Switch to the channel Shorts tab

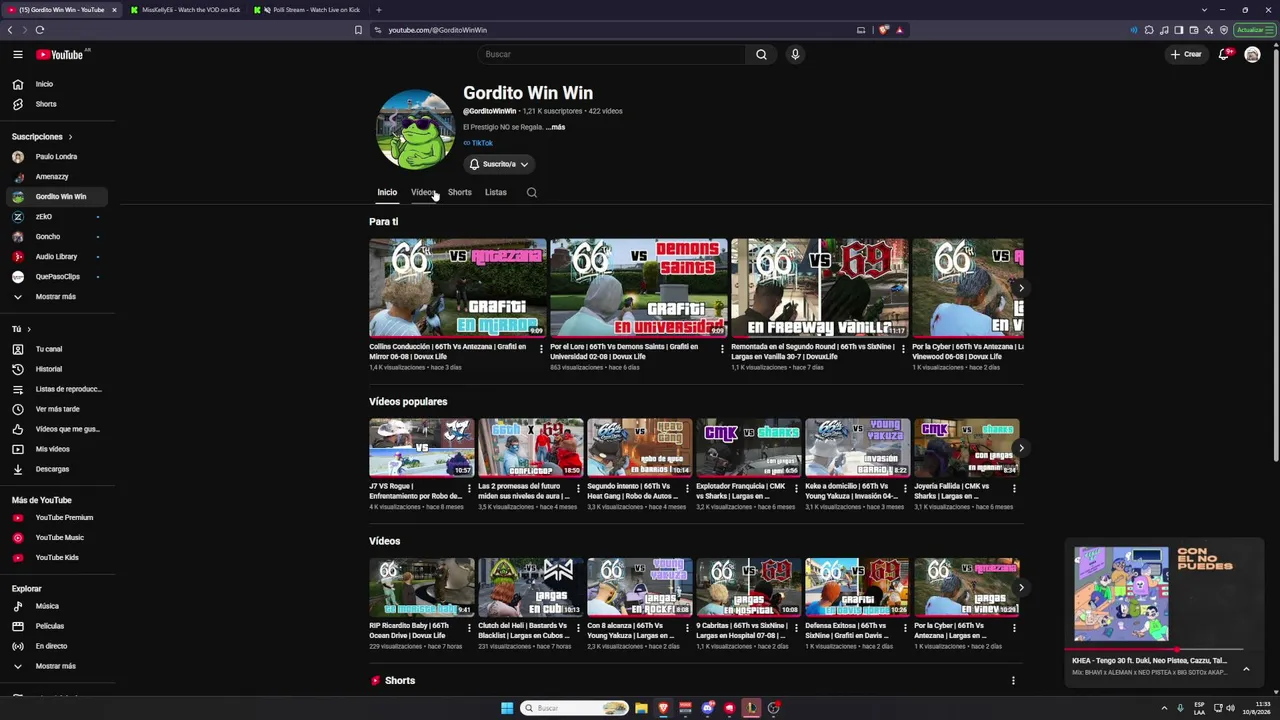pyautogui.click(x=460, y=192)
